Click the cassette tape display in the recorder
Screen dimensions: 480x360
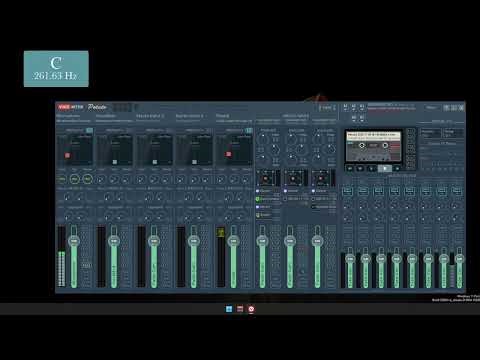(x=373, y=147)
